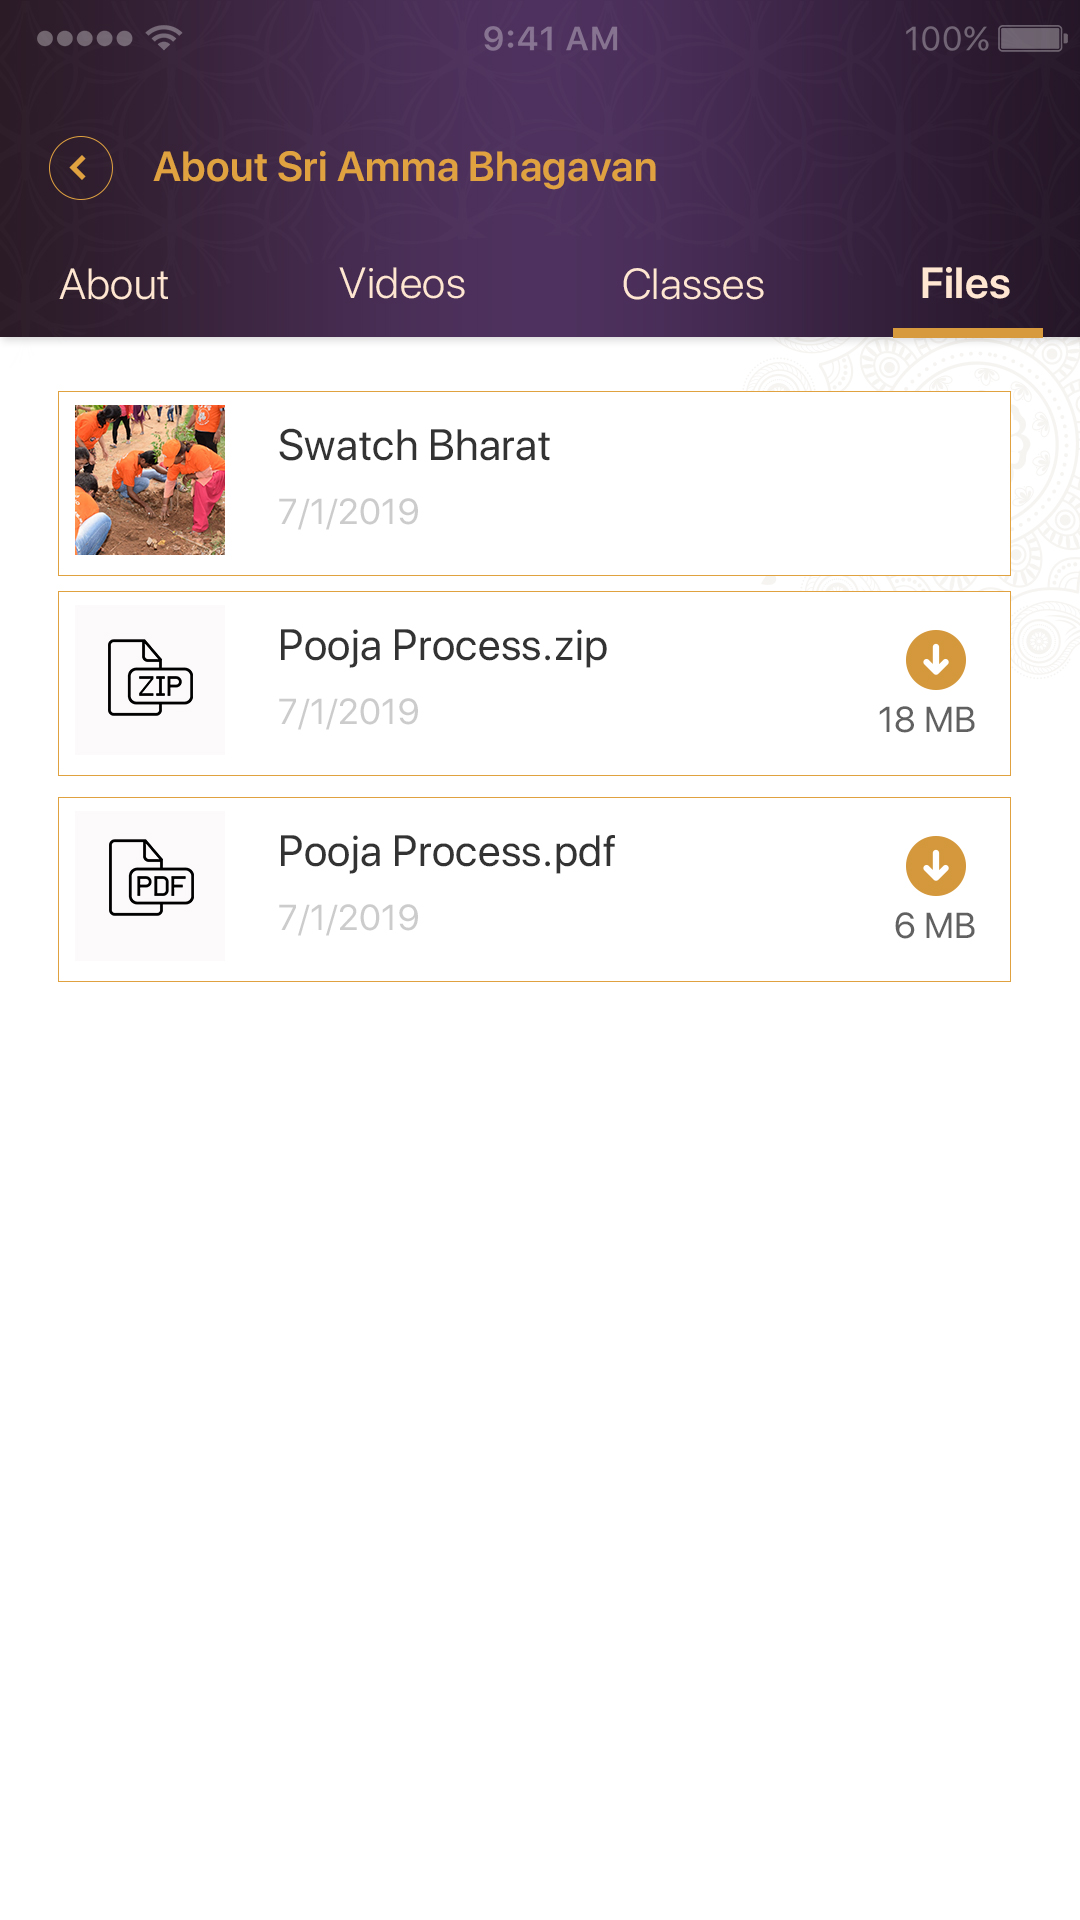Download the Pooja Process.pdf file
1080x1920 pixels.
(935, 866)
